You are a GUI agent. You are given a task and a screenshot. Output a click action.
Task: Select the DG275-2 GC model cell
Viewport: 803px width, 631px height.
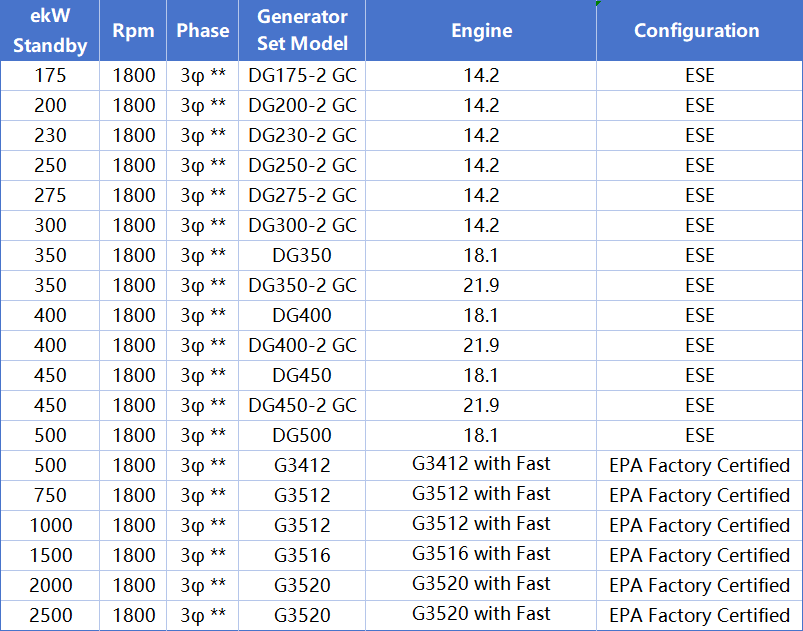point(302,196)
